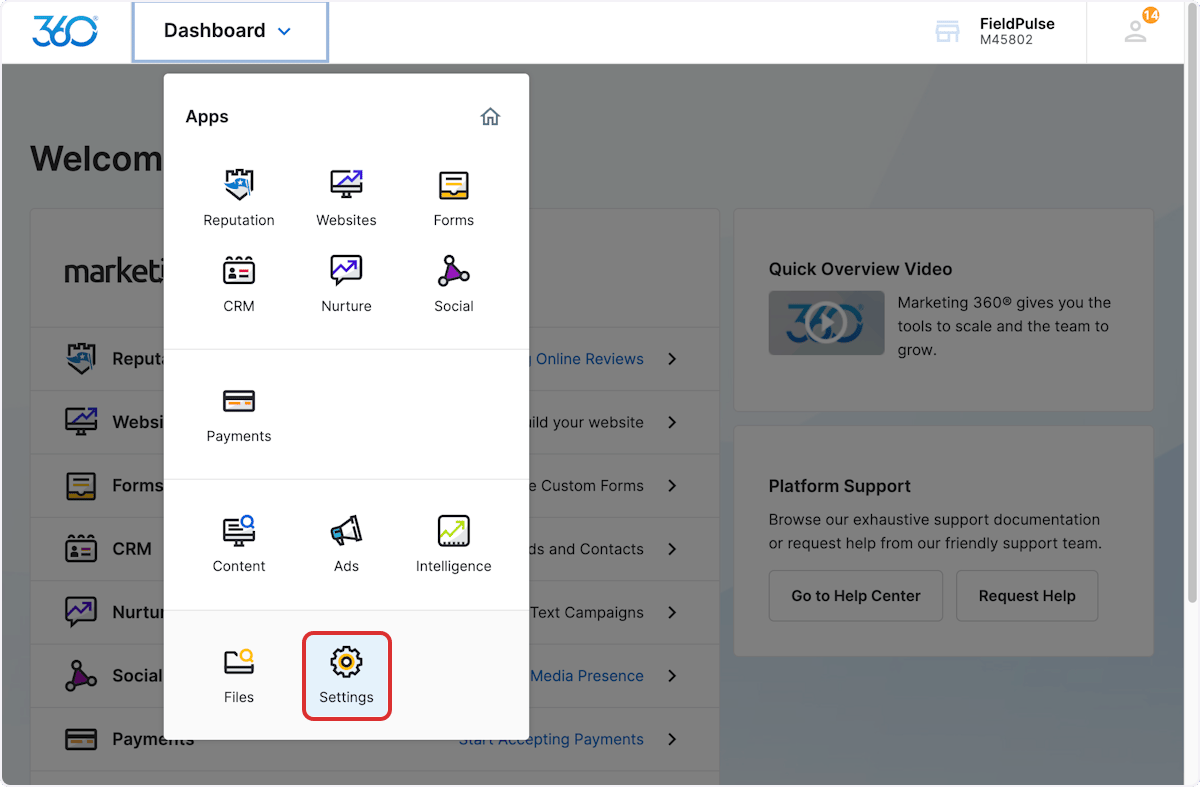Click the Quick Overview Video heading

click(860, 269)
